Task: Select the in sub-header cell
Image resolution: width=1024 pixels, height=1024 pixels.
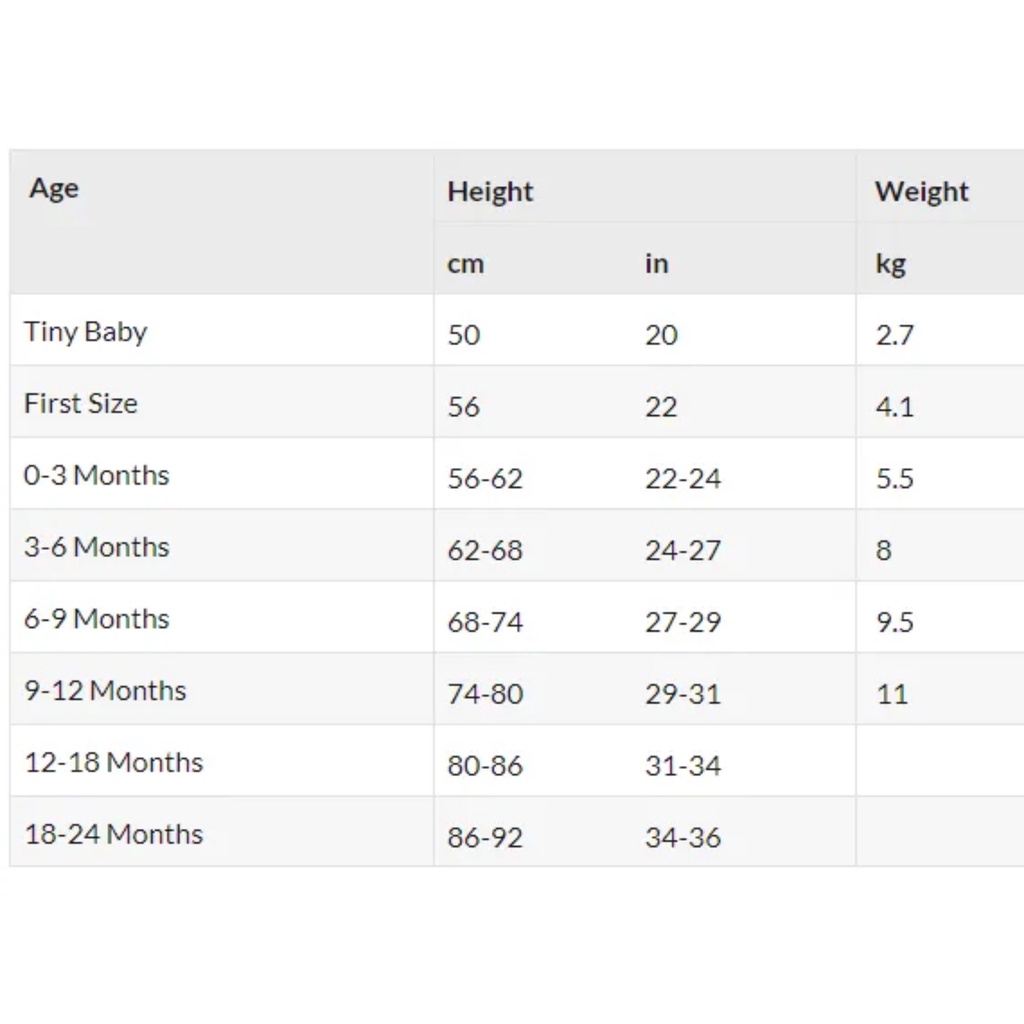Action: tap(656, 264)
